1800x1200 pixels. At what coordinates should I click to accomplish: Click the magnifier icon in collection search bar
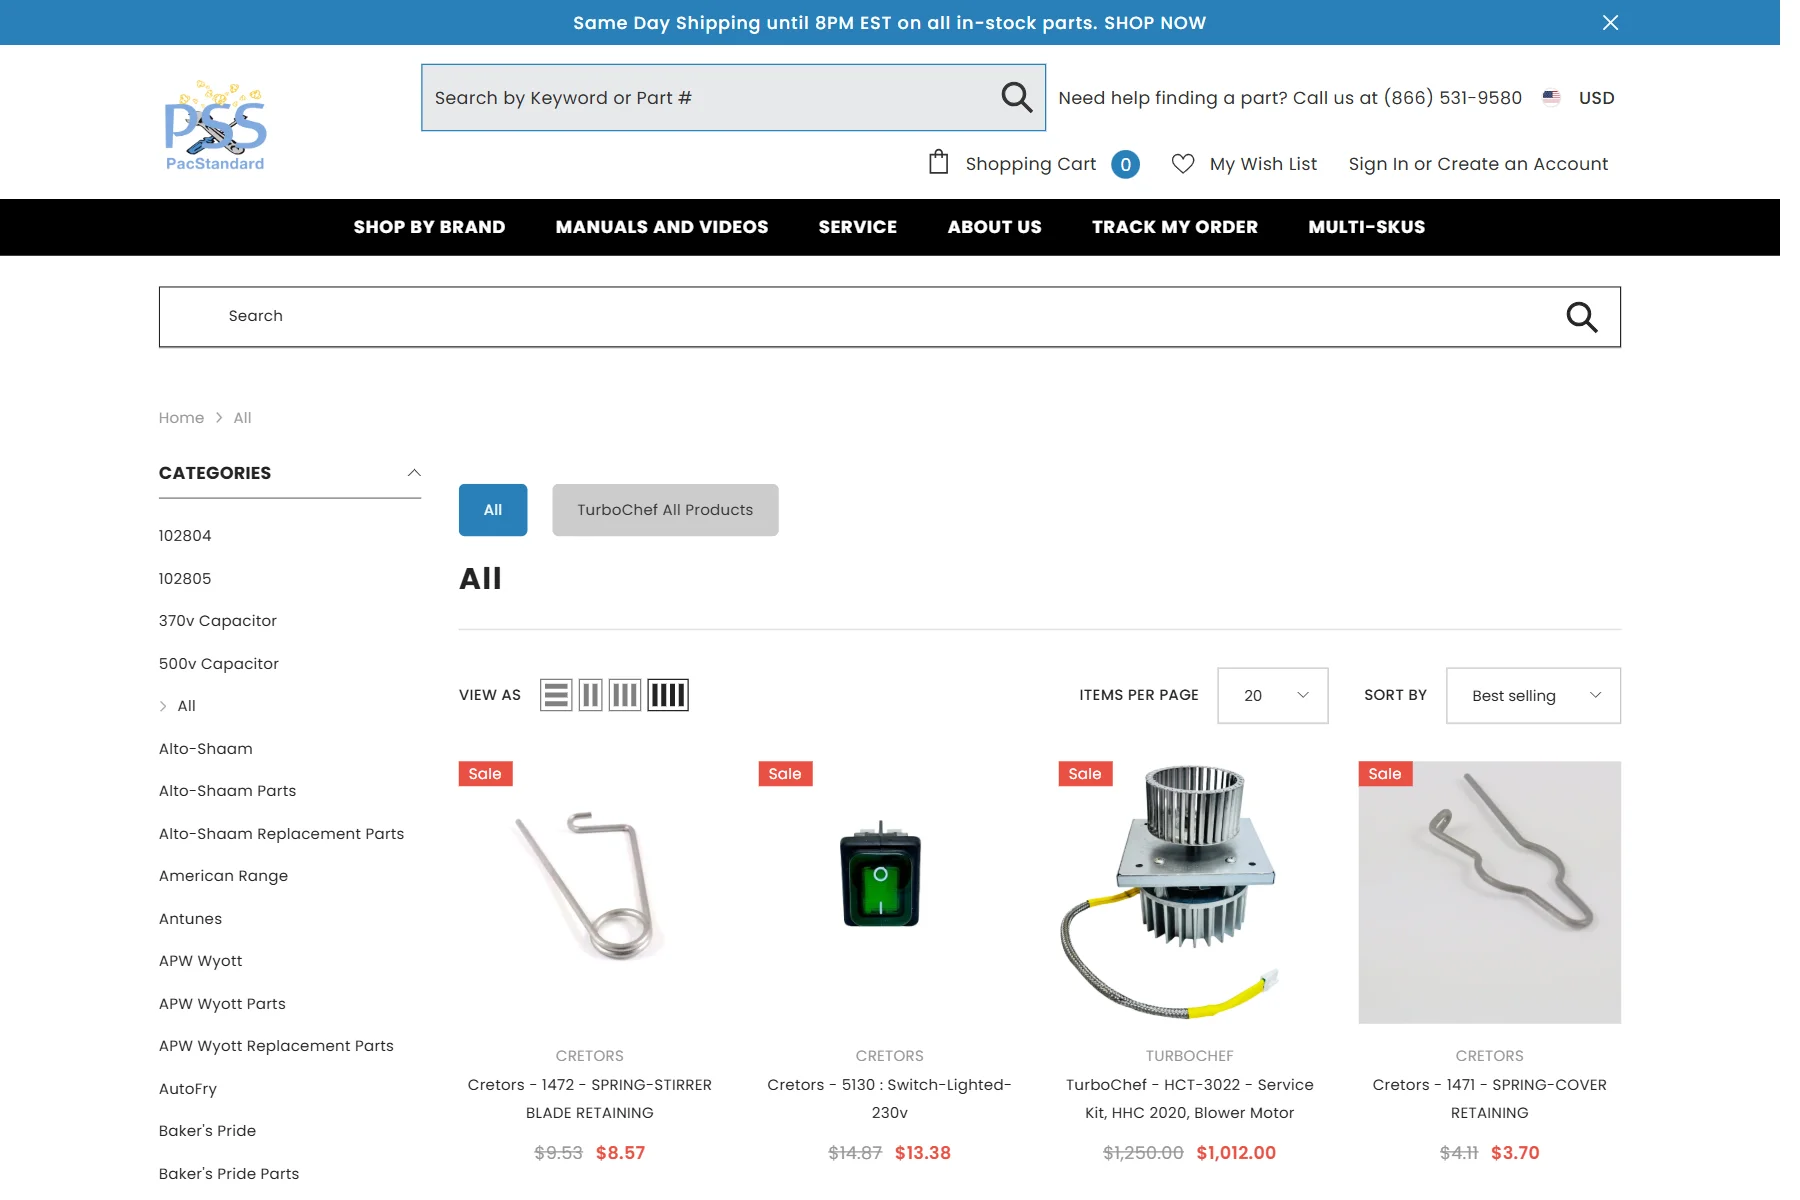click(1581, 317)
